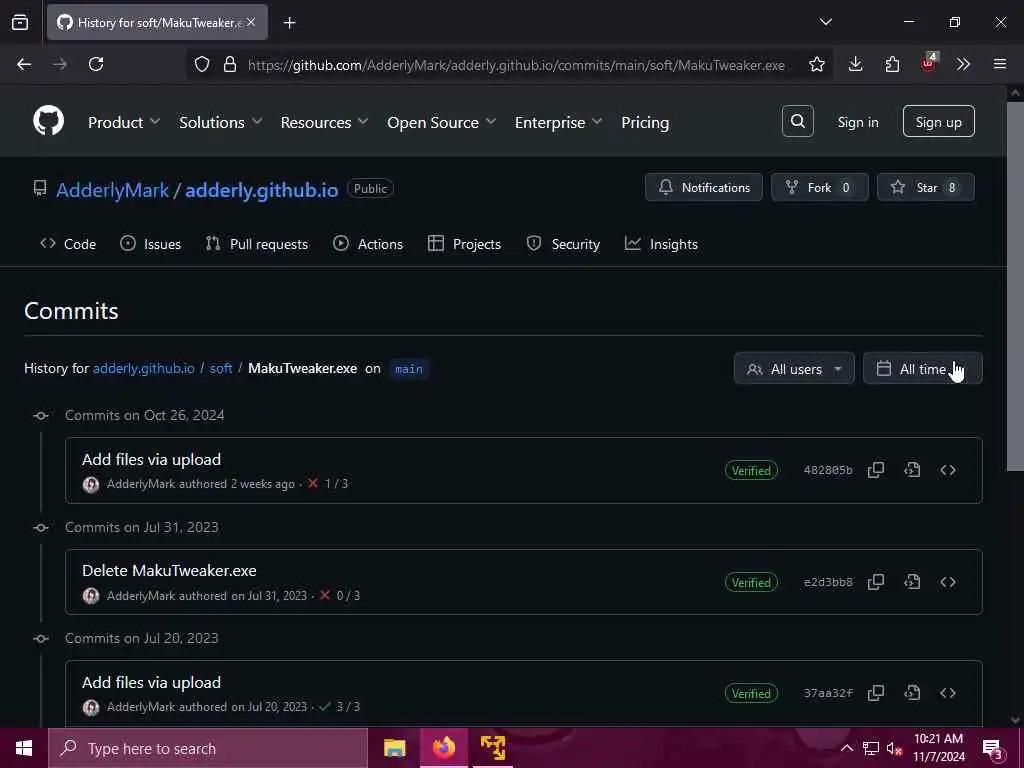This screenshot has height=768, width=1024.
Task: Click the failed checks X for 1 / 3
Action: coord(313,484)
